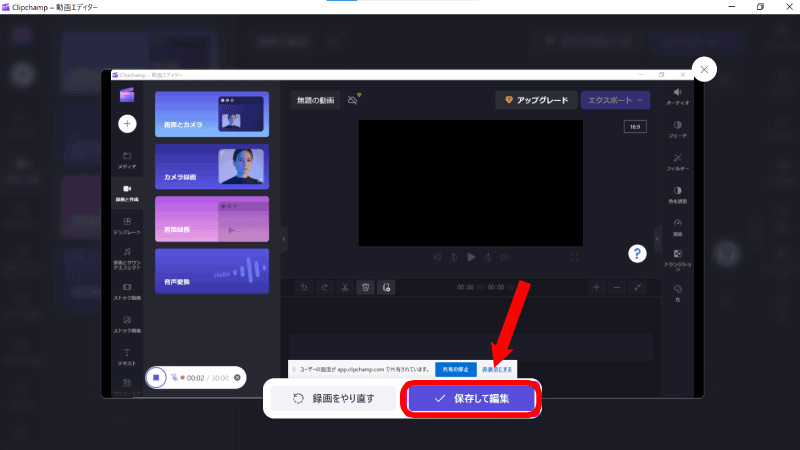Click the fullscreen preview icon
Viewport: 800px width, 450px height.
[574, 257]
